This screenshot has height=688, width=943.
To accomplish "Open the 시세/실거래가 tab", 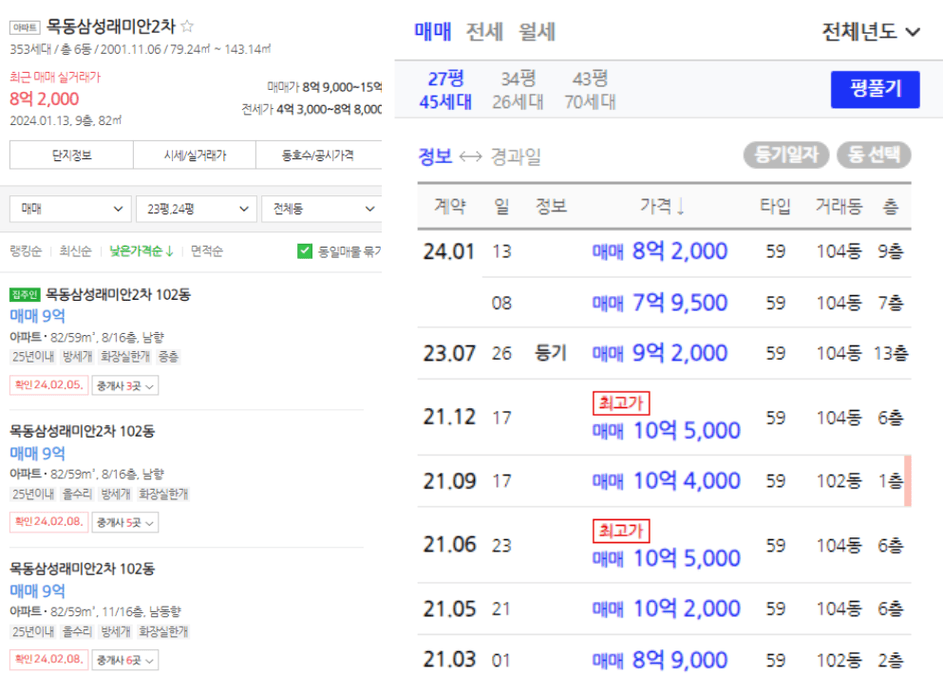I will (195, 155).
